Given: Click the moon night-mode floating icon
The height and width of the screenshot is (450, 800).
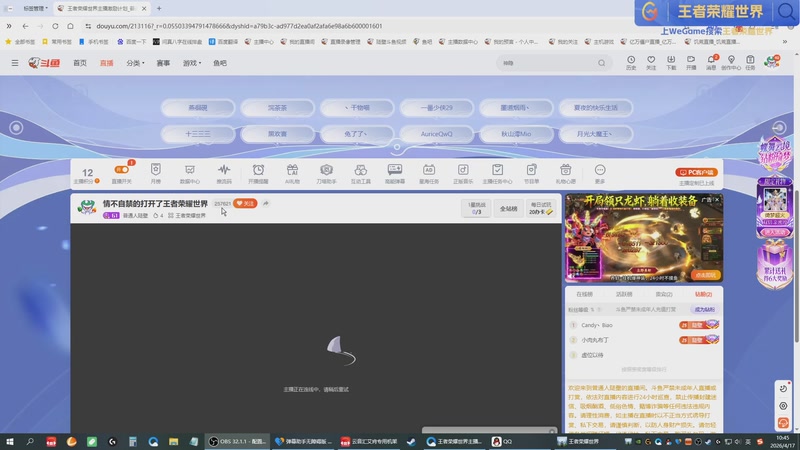Looking at the screenshot, I should coord(783,388).
